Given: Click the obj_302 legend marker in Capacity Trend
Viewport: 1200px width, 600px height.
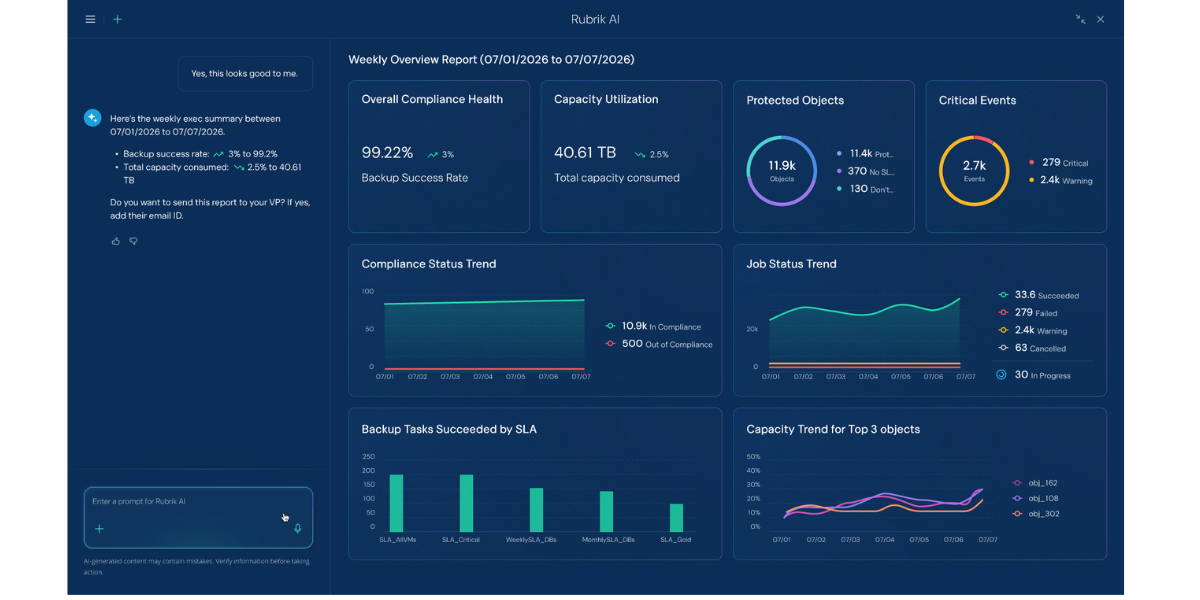Looking at the screenshot, I should 1016,514.
